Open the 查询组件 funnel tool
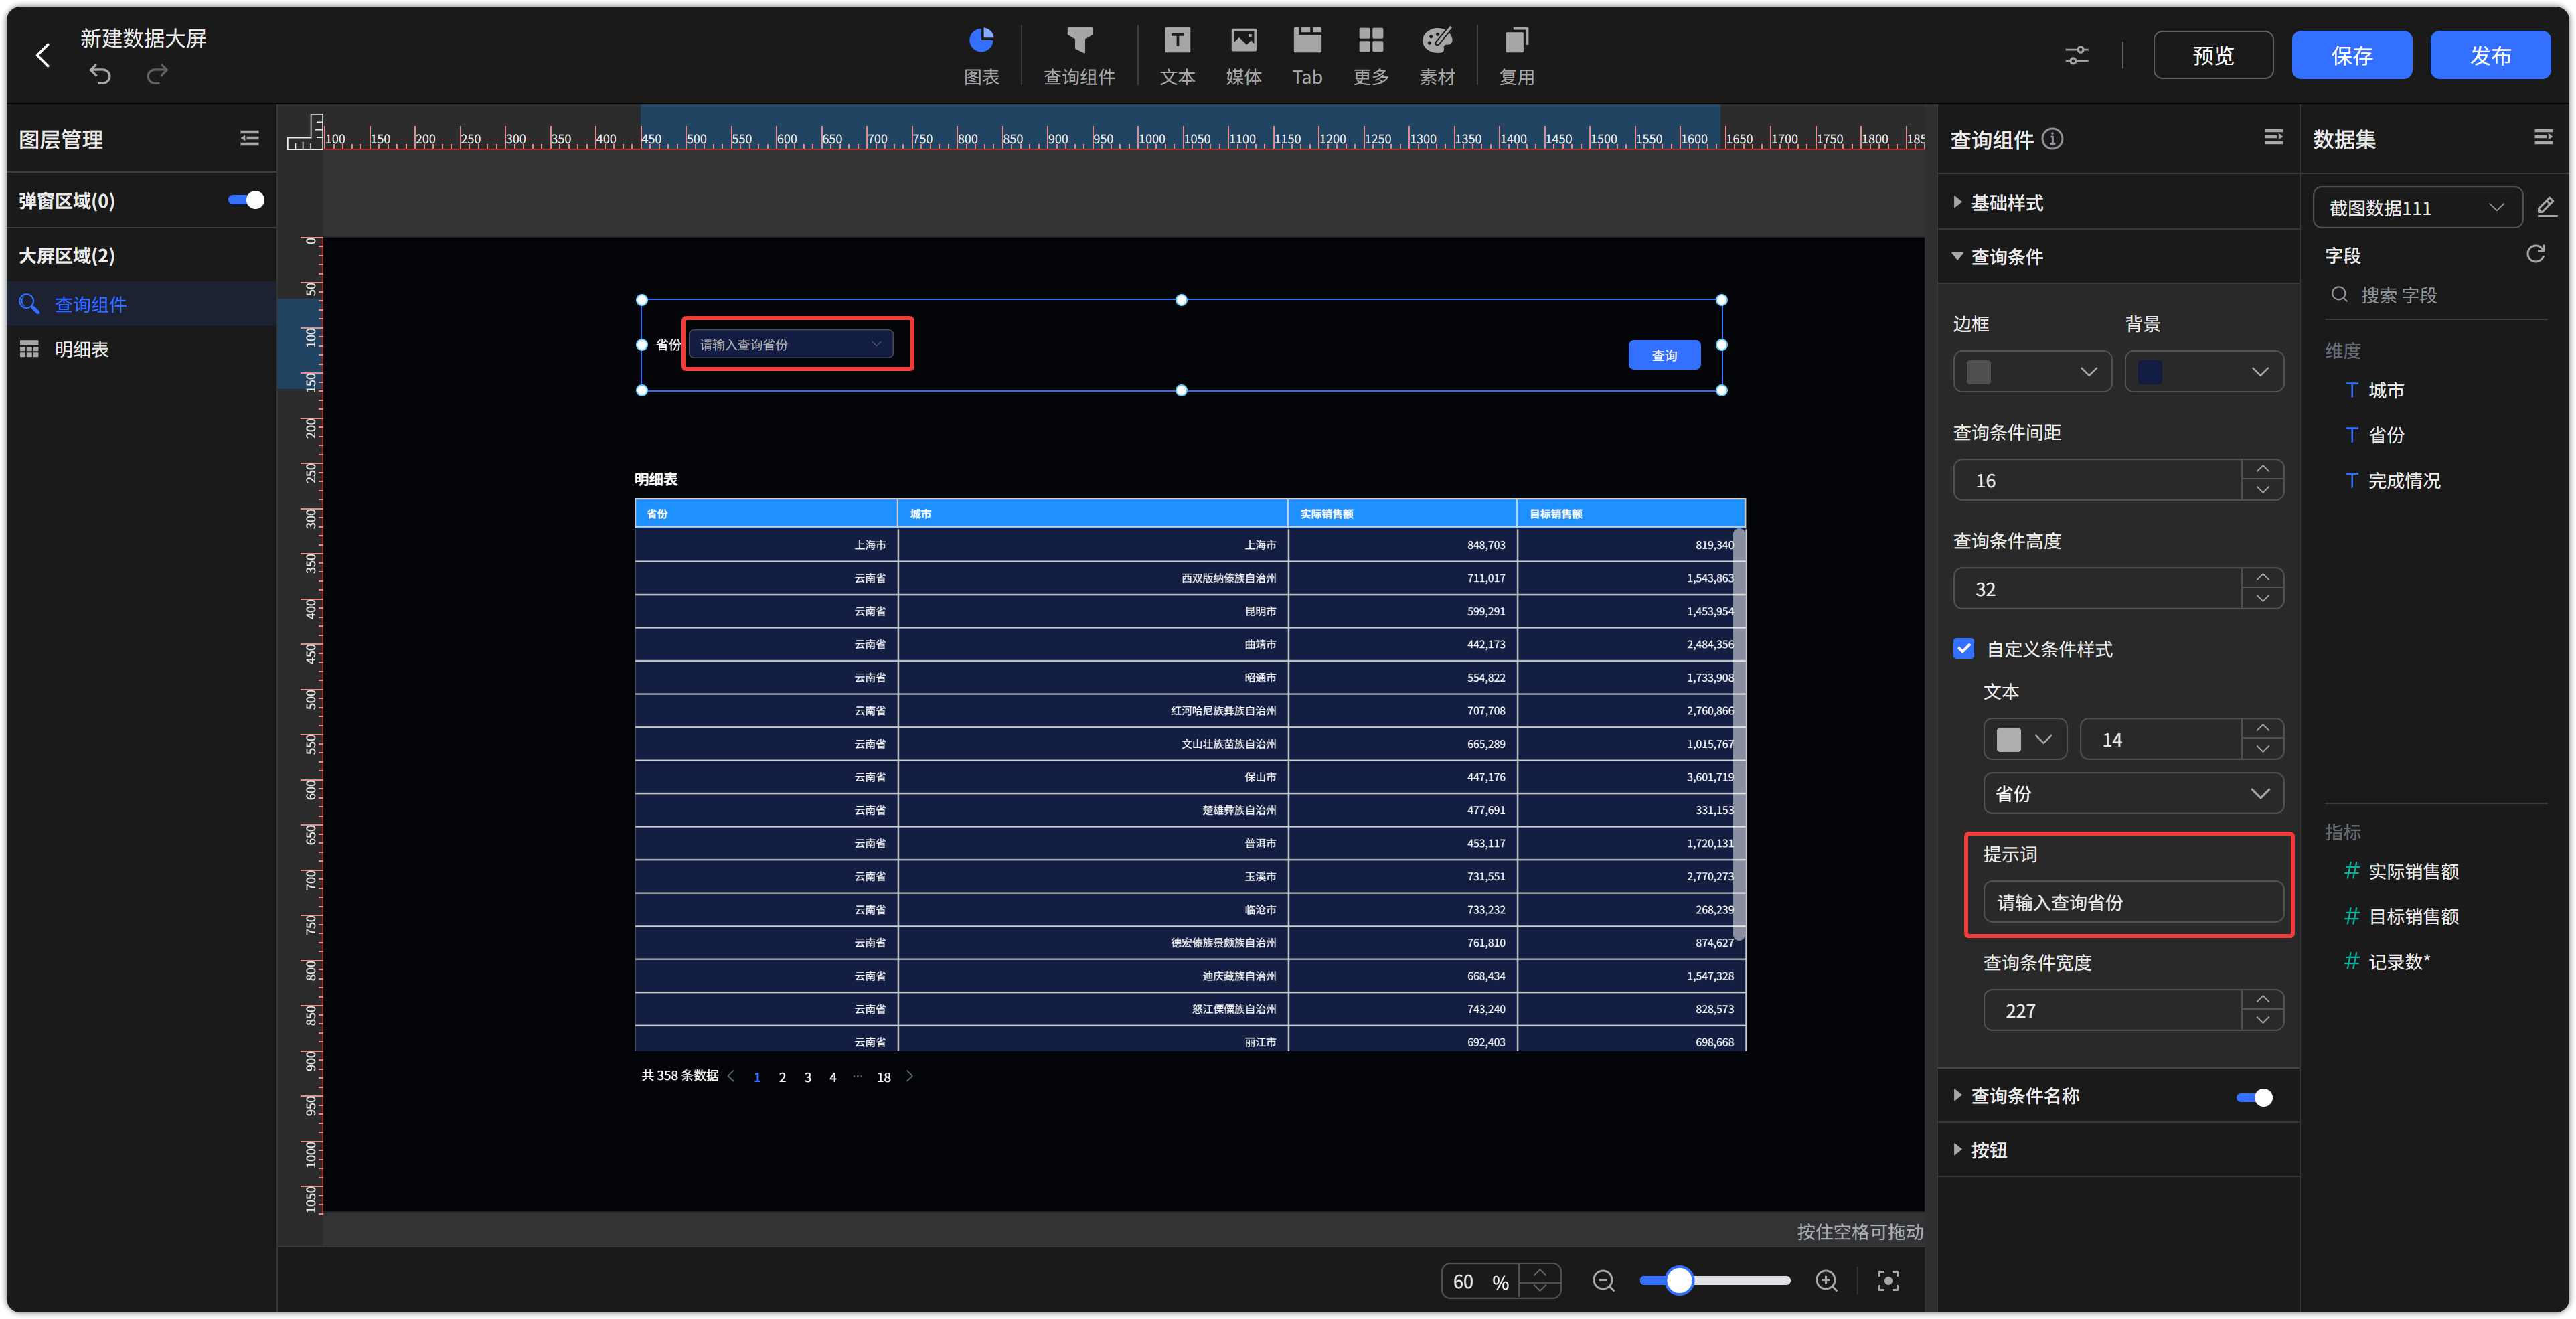This screenshot has width=2576, height=1319. (1079, 55)
